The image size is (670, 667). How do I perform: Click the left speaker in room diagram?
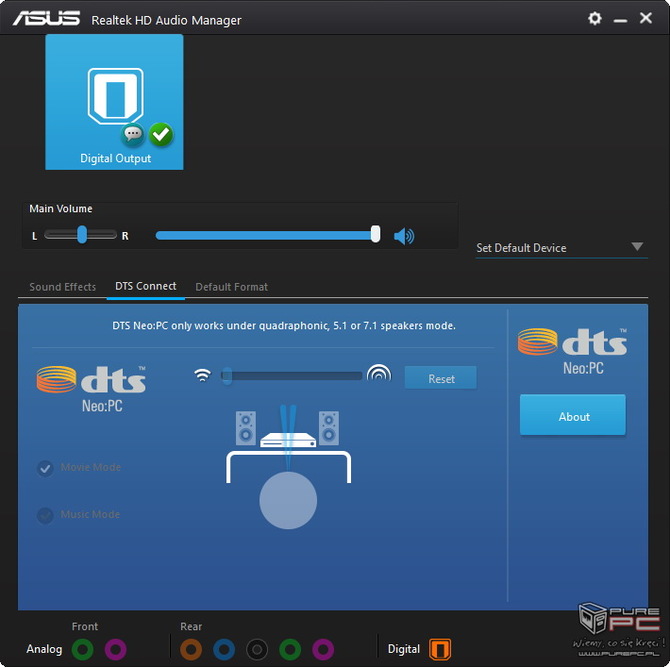[x=246, y=428]
